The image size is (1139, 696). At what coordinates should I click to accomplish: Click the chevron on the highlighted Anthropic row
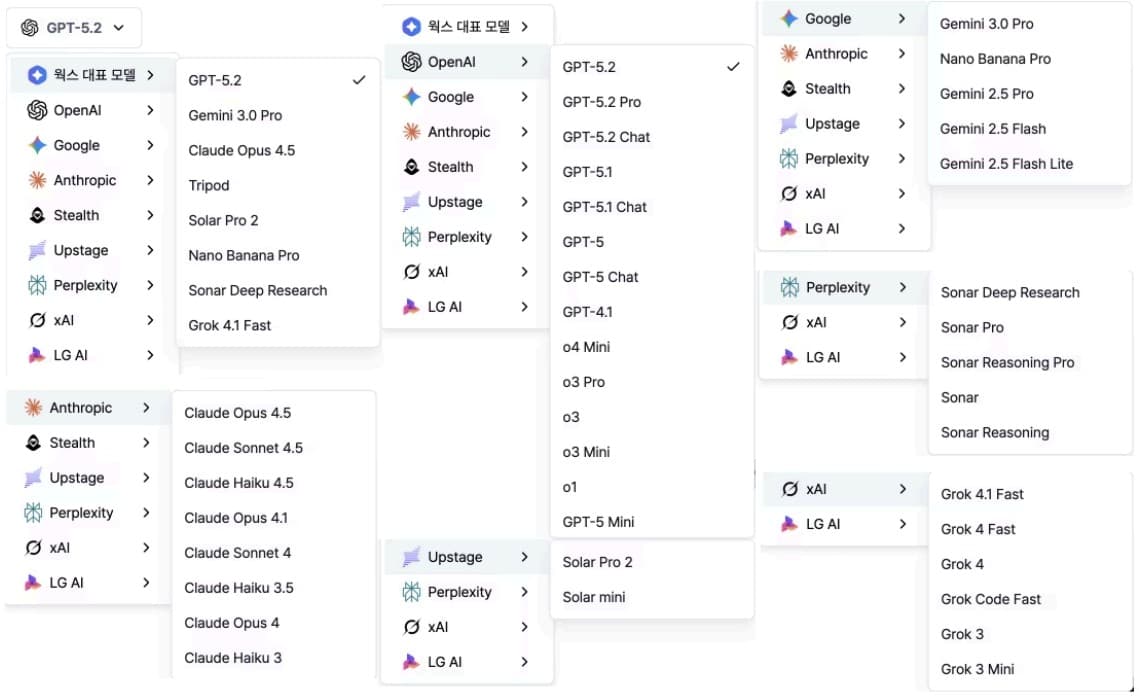[x=146, y=408]
